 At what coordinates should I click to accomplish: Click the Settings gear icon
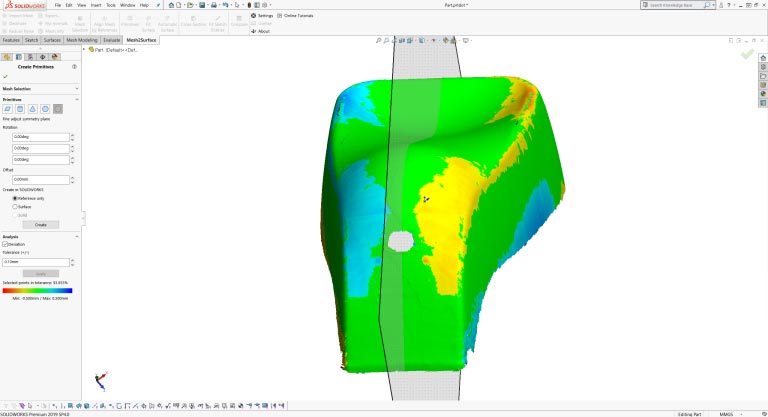point(254,16)
